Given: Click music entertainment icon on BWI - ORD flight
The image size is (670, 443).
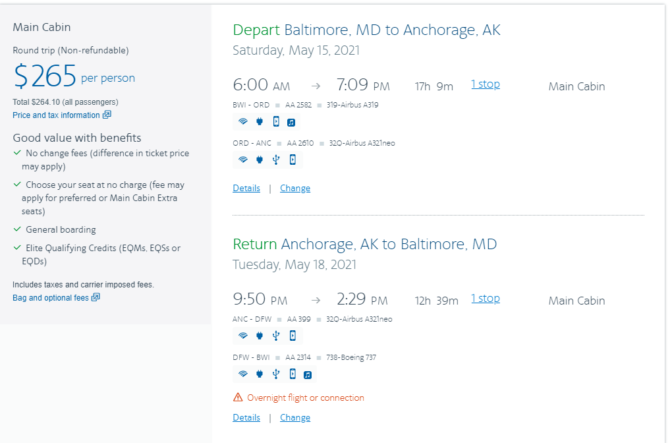Looking at the screenshot, I should click(x=292, y=122).
